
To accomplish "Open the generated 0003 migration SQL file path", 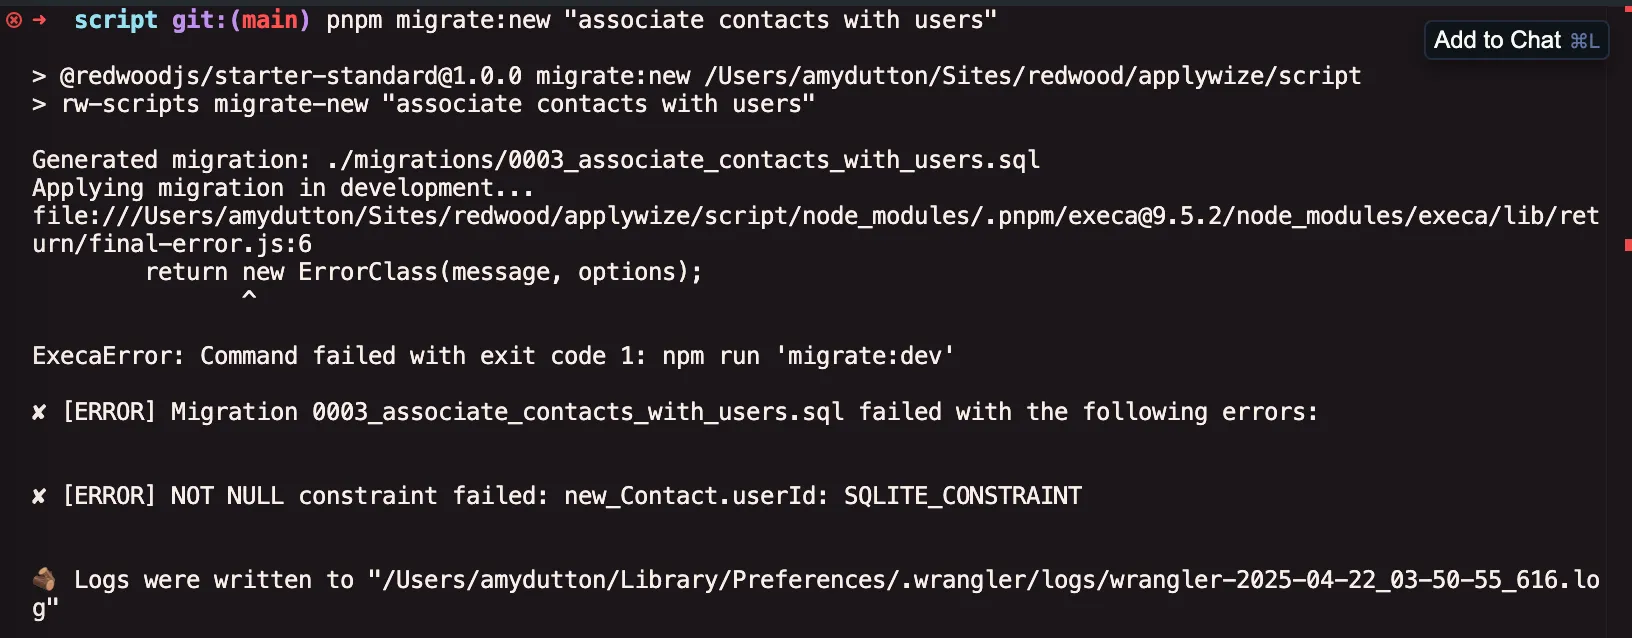I will pos(683,160).
